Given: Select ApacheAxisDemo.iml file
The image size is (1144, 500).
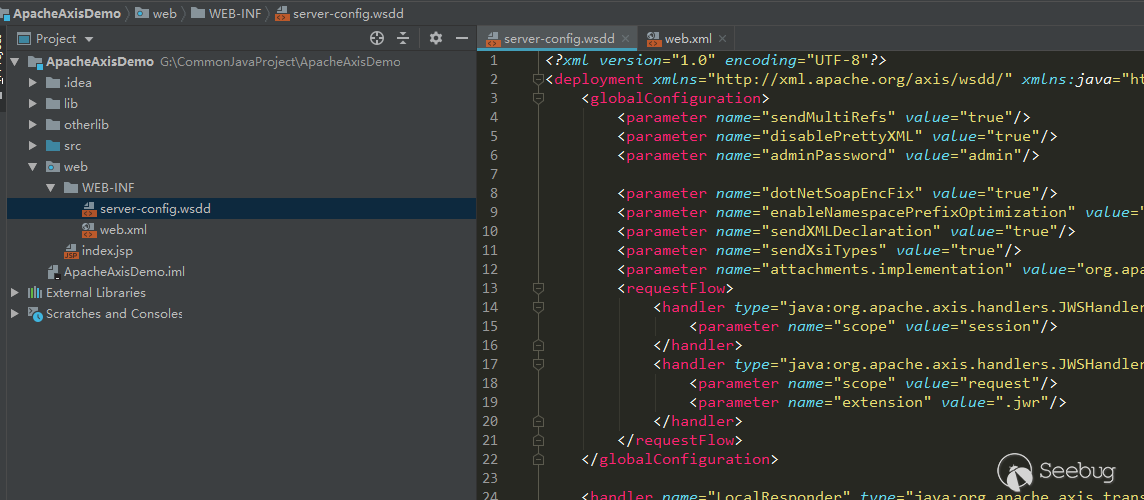Looking at the screenshot, I should pos(123,272).
